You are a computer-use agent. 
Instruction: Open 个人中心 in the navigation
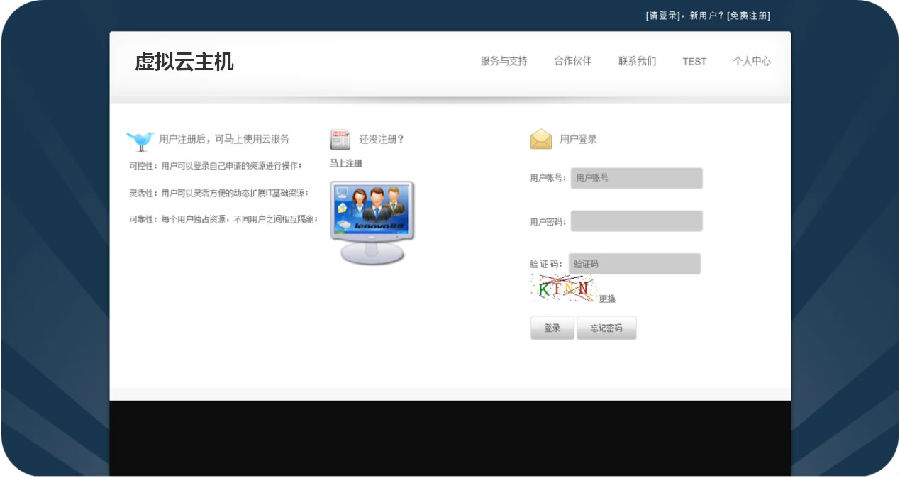[x=751, y=61]
